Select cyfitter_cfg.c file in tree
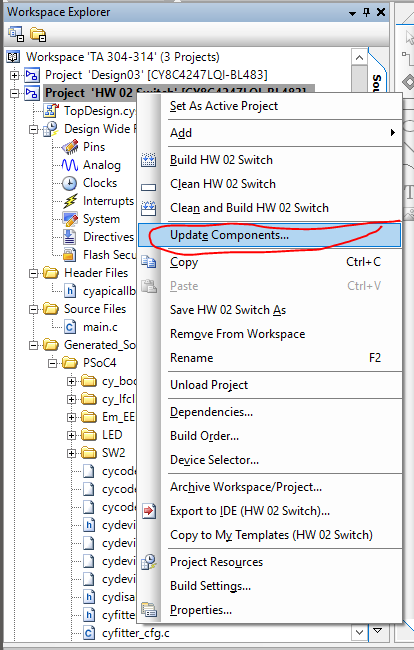 [x=136, y=633]
